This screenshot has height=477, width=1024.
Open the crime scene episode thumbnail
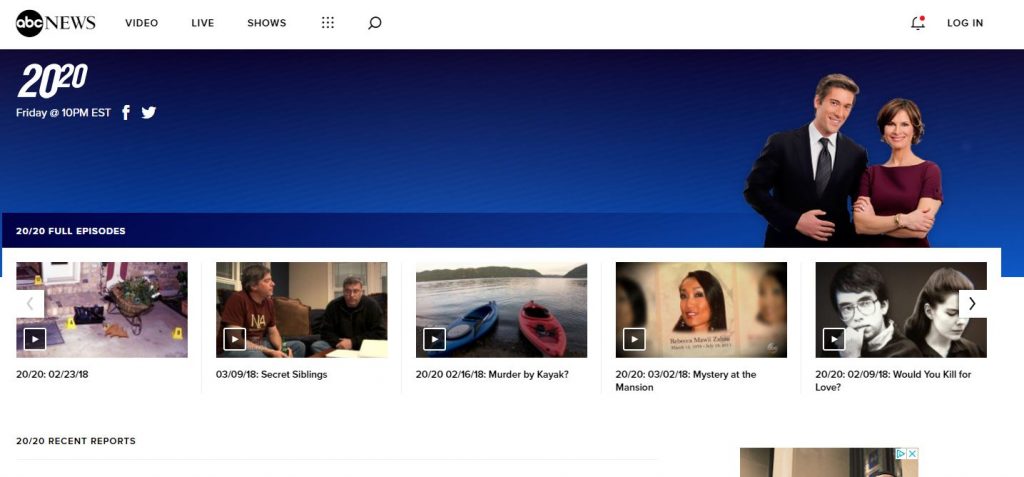(x=102, y=310)
